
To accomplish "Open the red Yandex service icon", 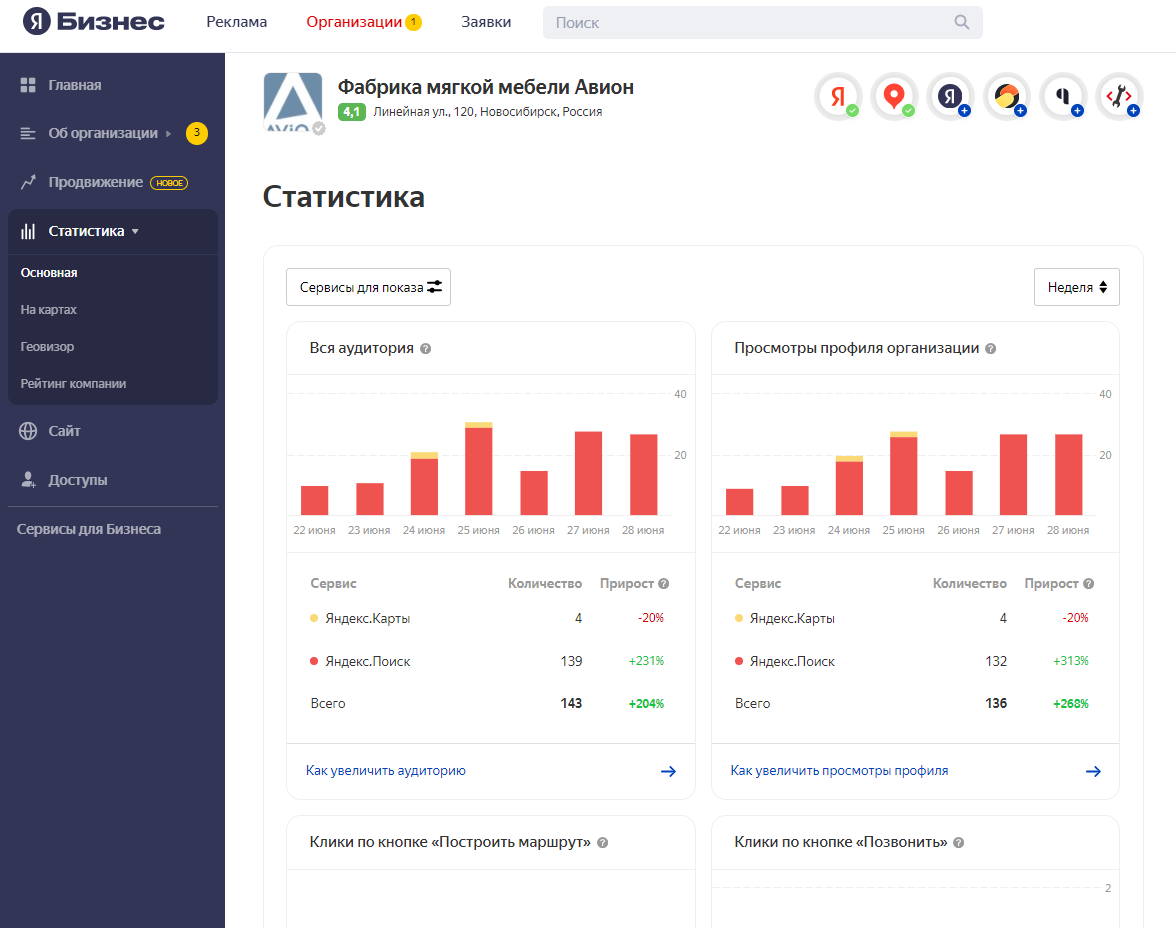I will click(x=838, y=96).
